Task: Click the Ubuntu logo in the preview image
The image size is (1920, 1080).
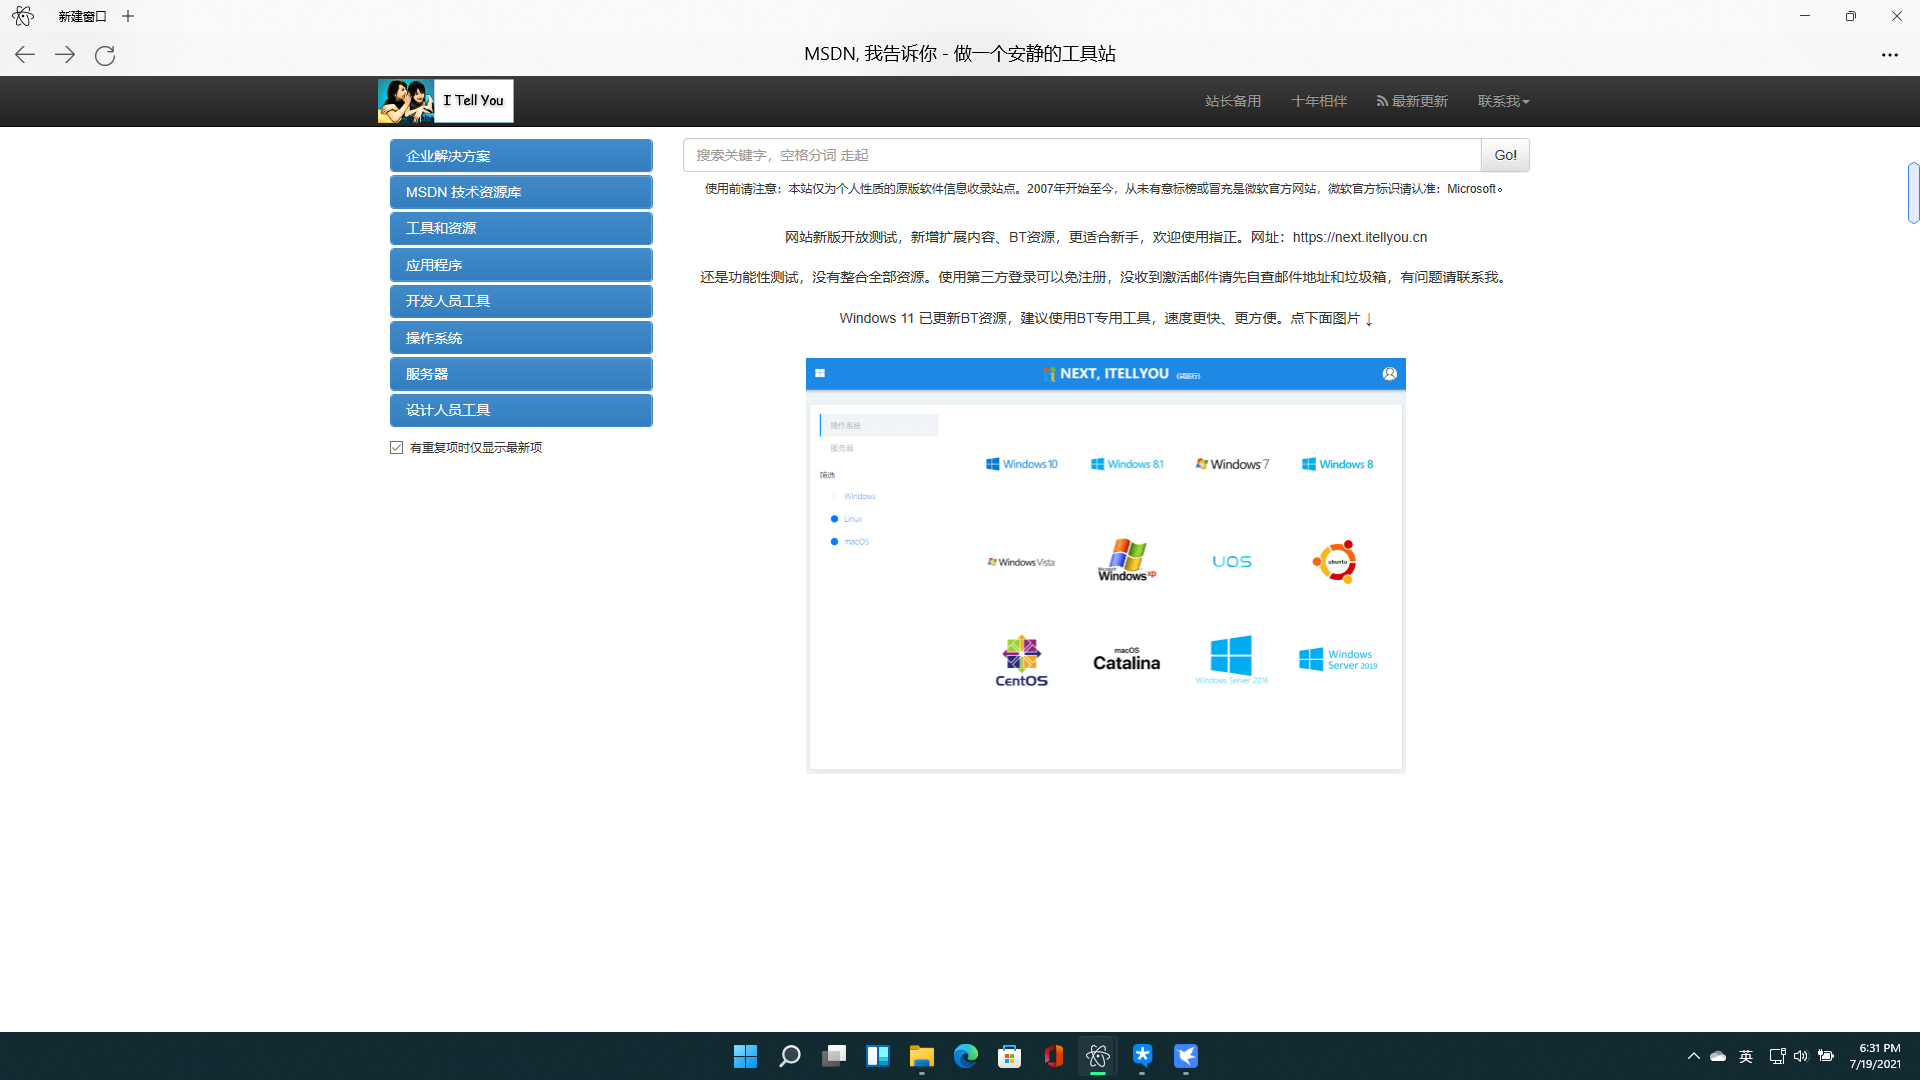Action: pos(1334,561)
